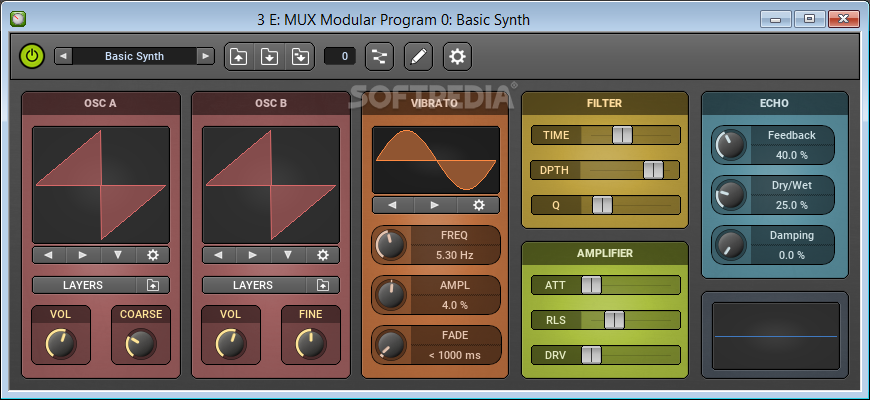Click the Vibrato FREQ knob
This screenshot has width=870, height=400.
point(391,245)
